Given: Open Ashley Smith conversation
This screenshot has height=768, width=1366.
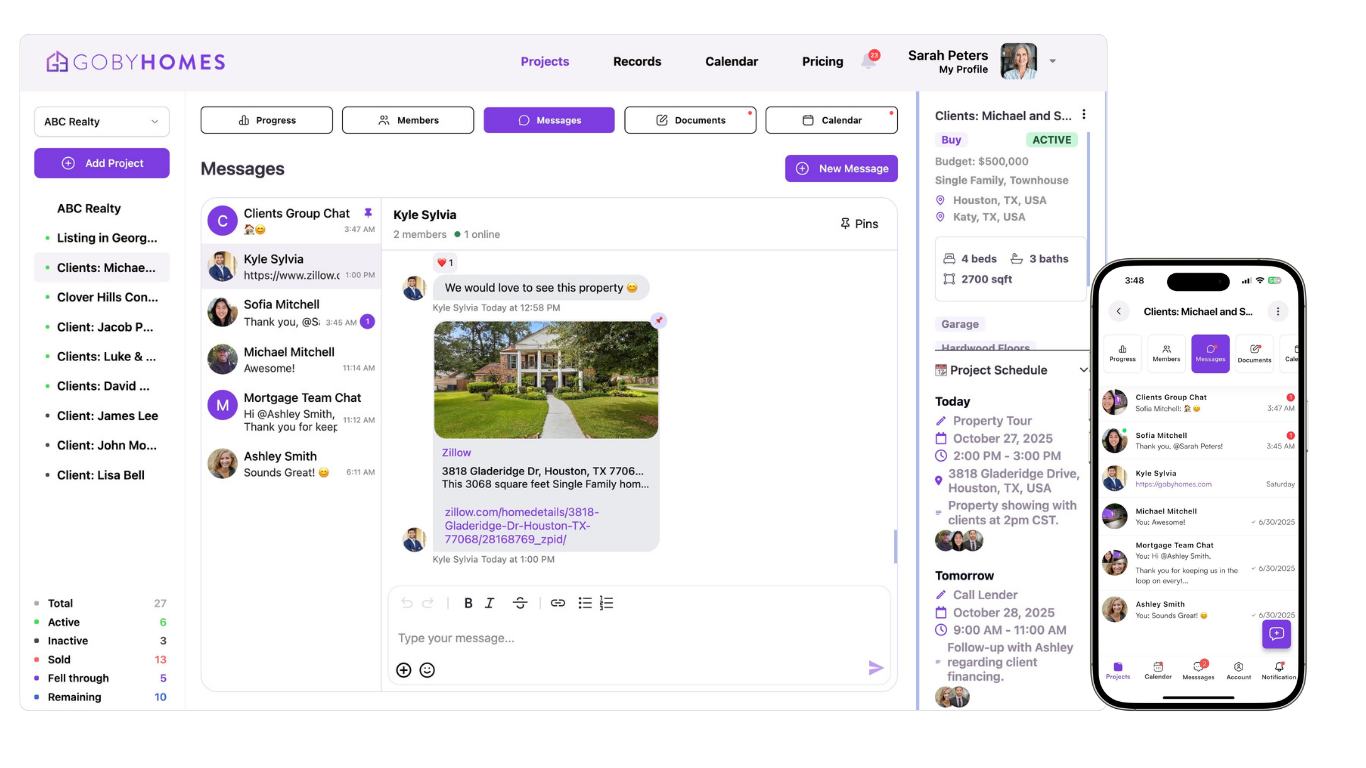Looking at the screenshot, I should click(291, 463).
